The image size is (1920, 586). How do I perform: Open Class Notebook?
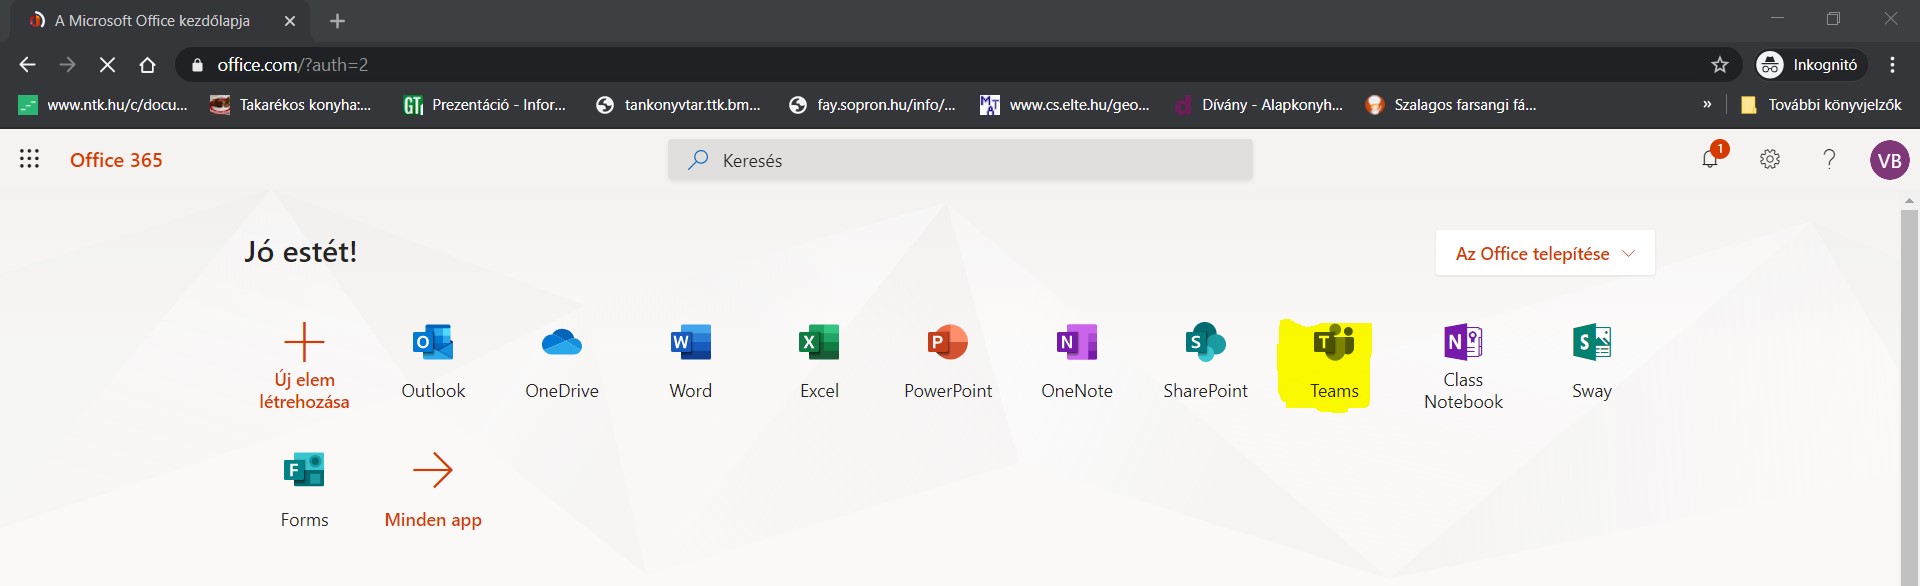pos(1463,366)
